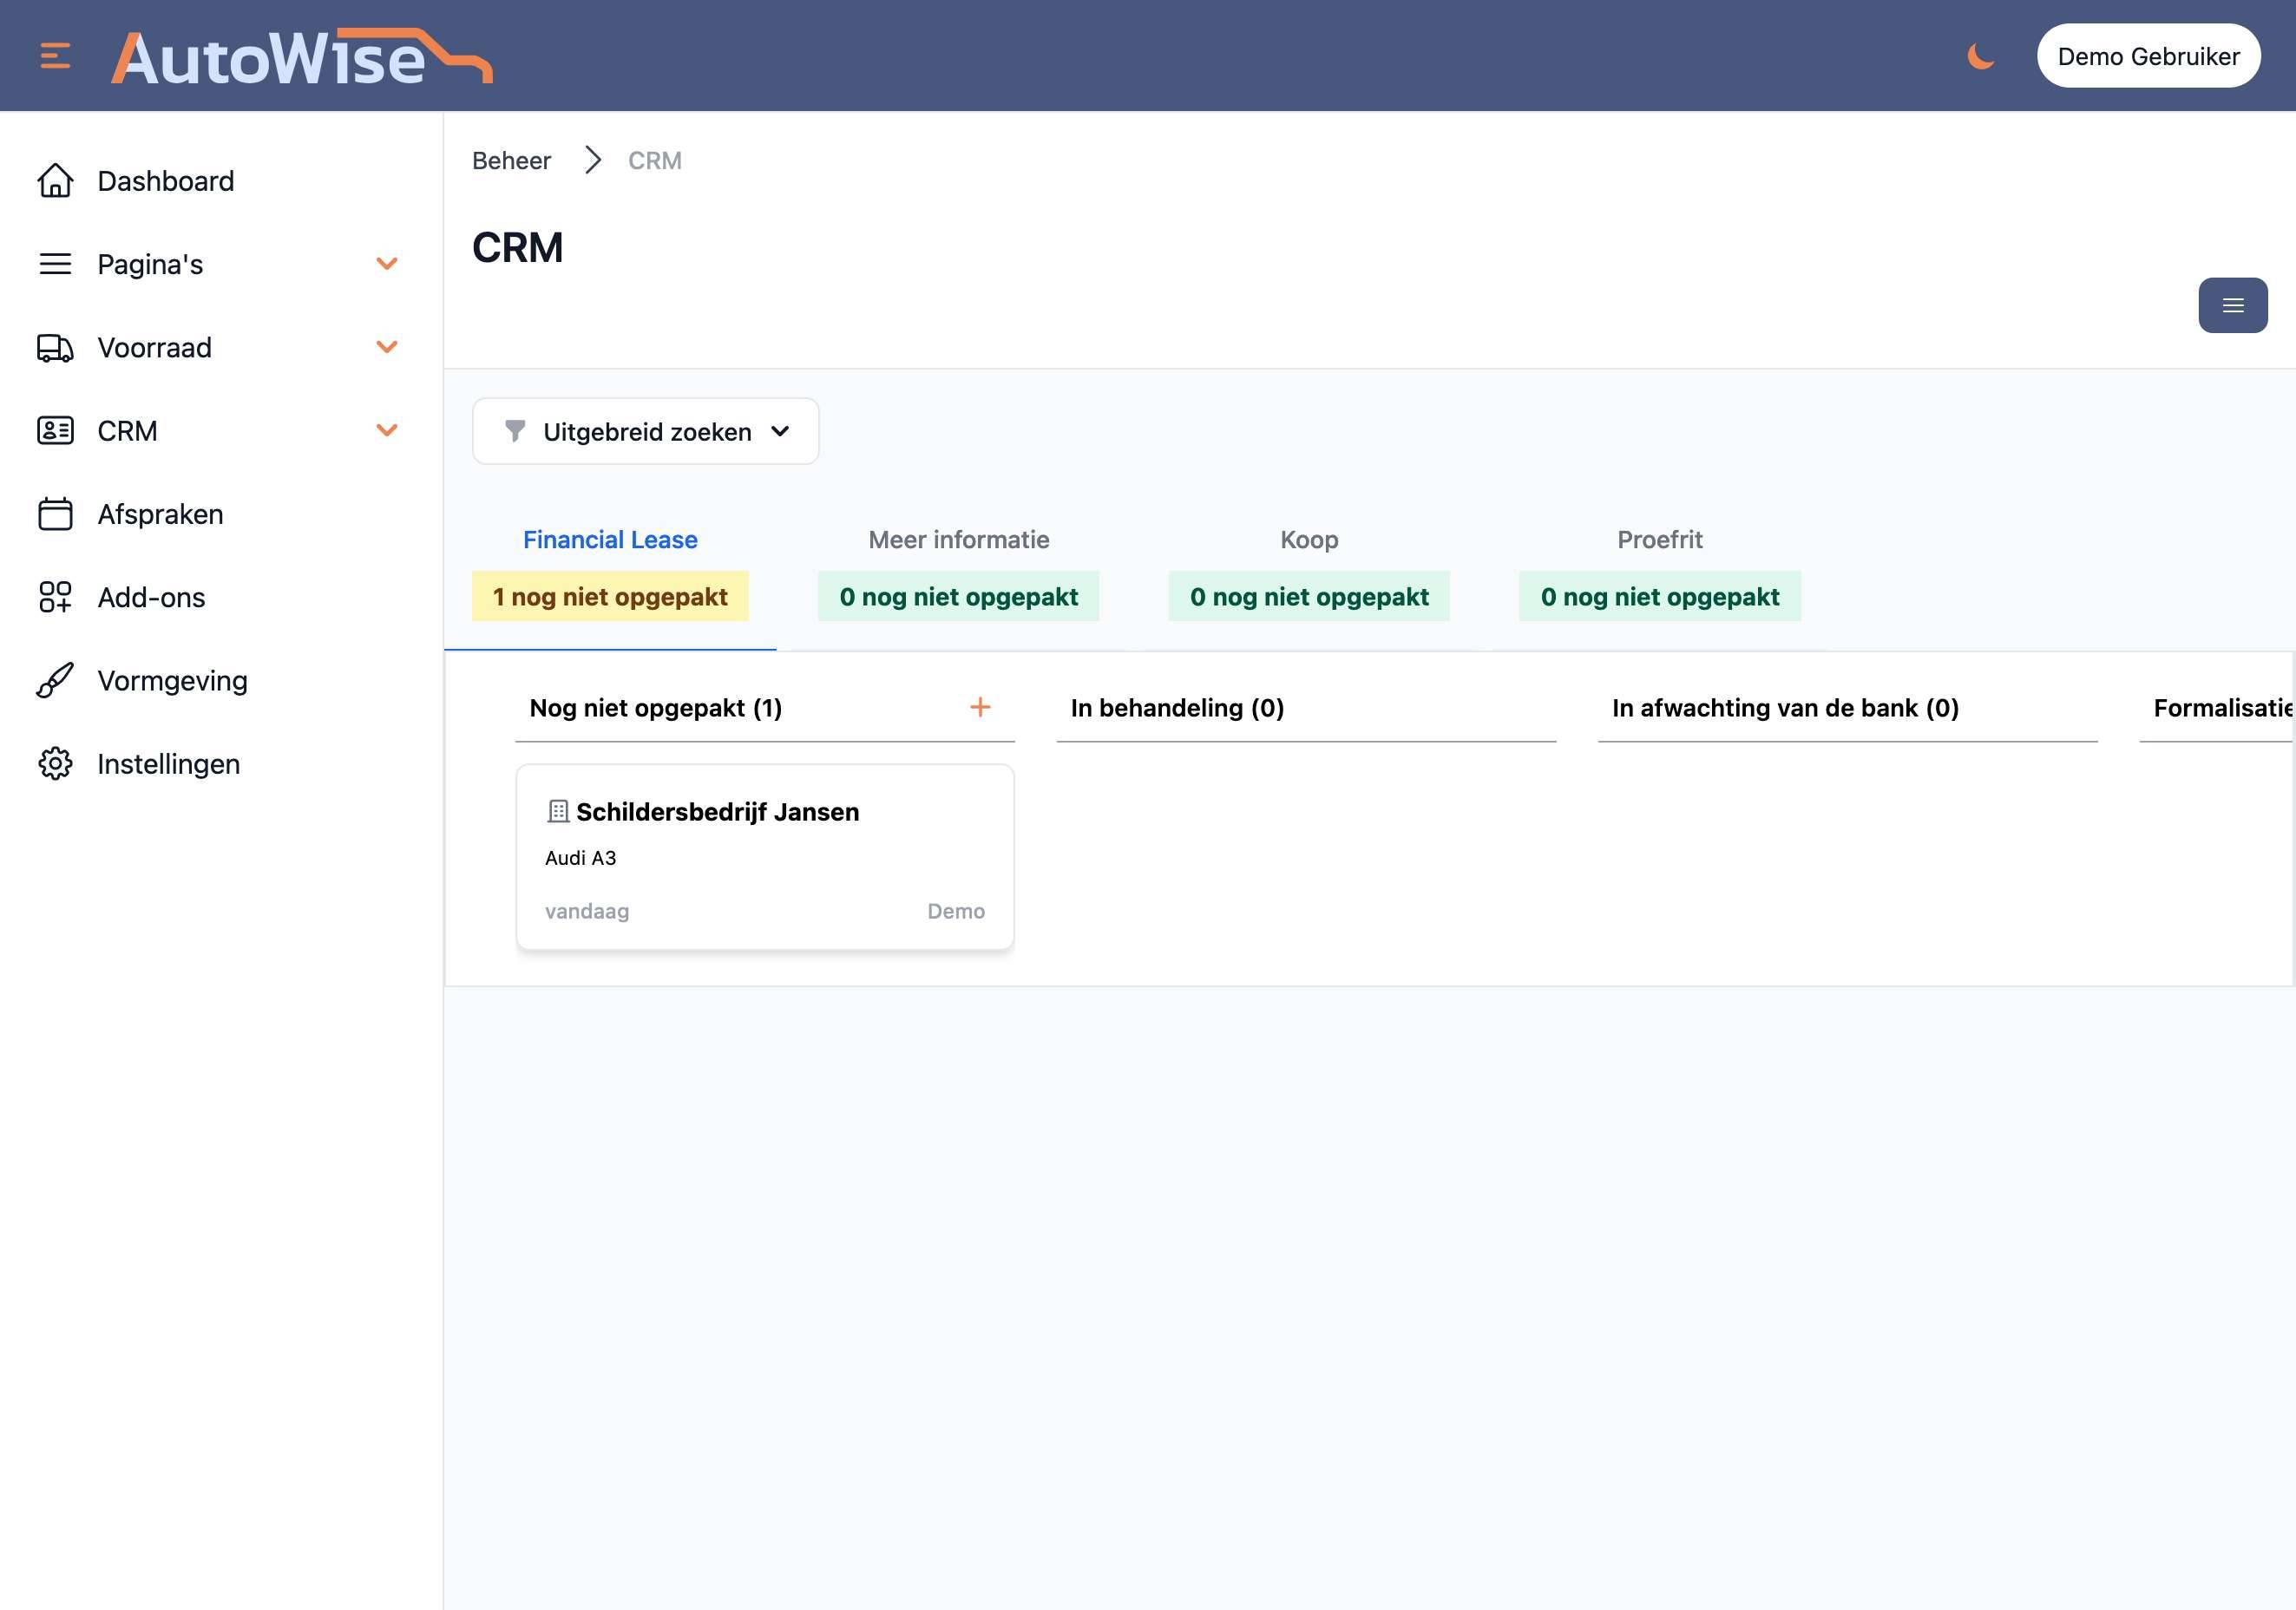Open the Pagina's sidebar item
Viewport: 2296px width, 1610px height.
(x=150, y=264)
